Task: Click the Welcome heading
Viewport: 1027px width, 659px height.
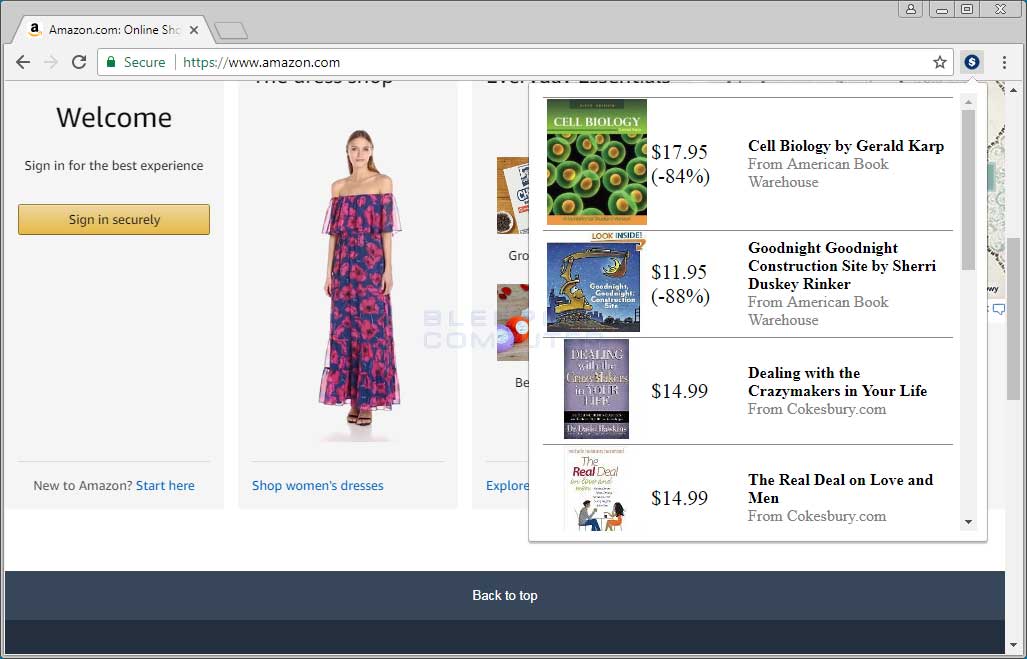Action: tap(114, 118)
